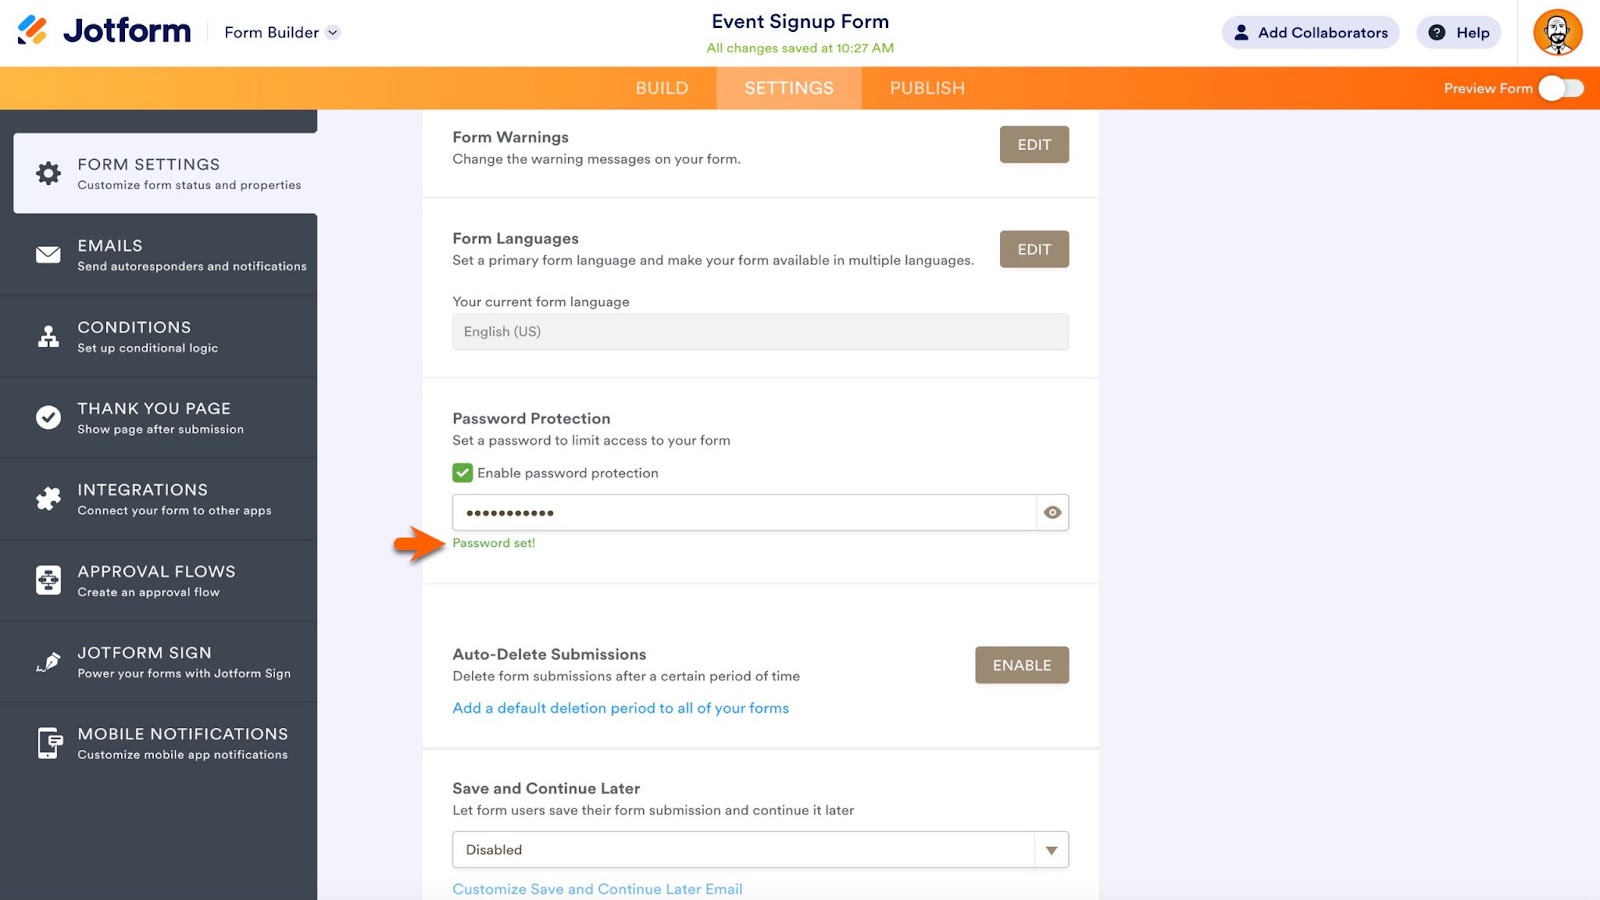The image size is (1600, 900).
Task: Select the Form Settings gear icon
Action: tap(48, 172)
